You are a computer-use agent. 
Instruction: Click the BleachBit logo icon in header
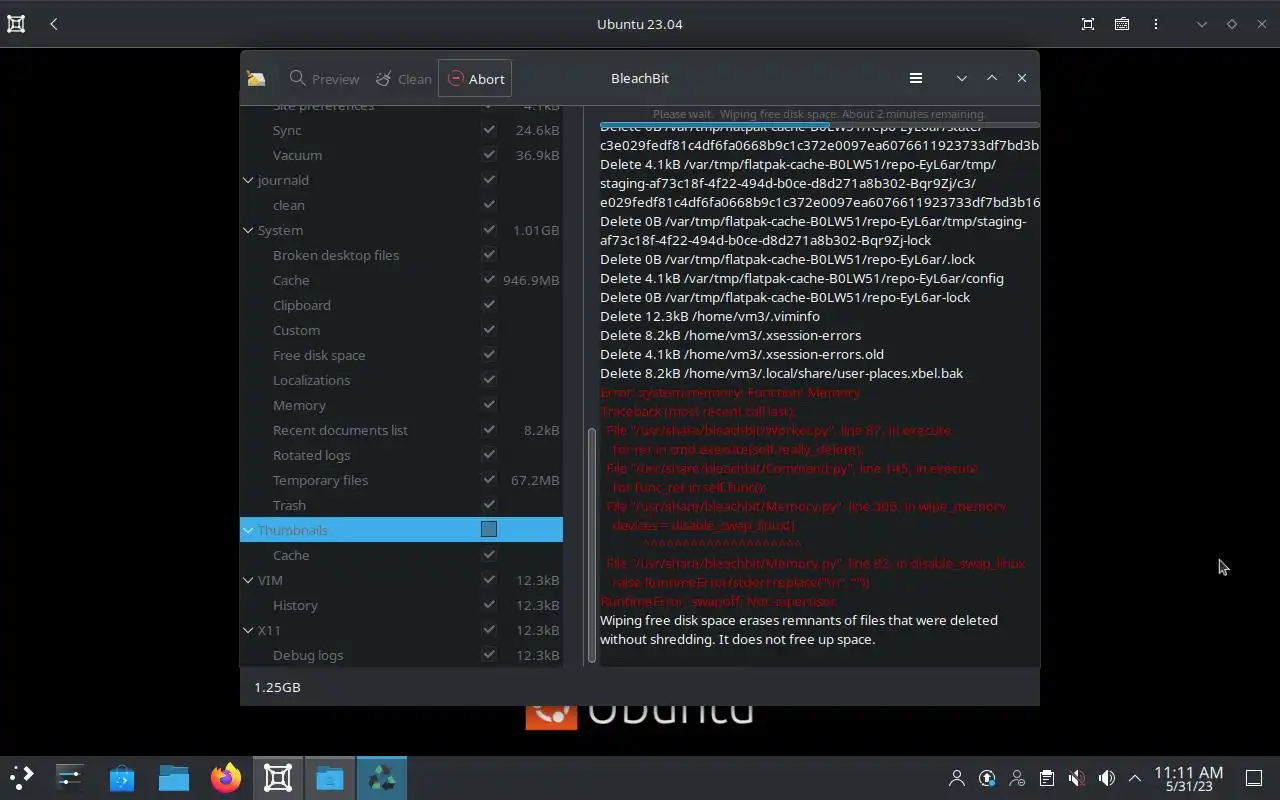point(256,79)
